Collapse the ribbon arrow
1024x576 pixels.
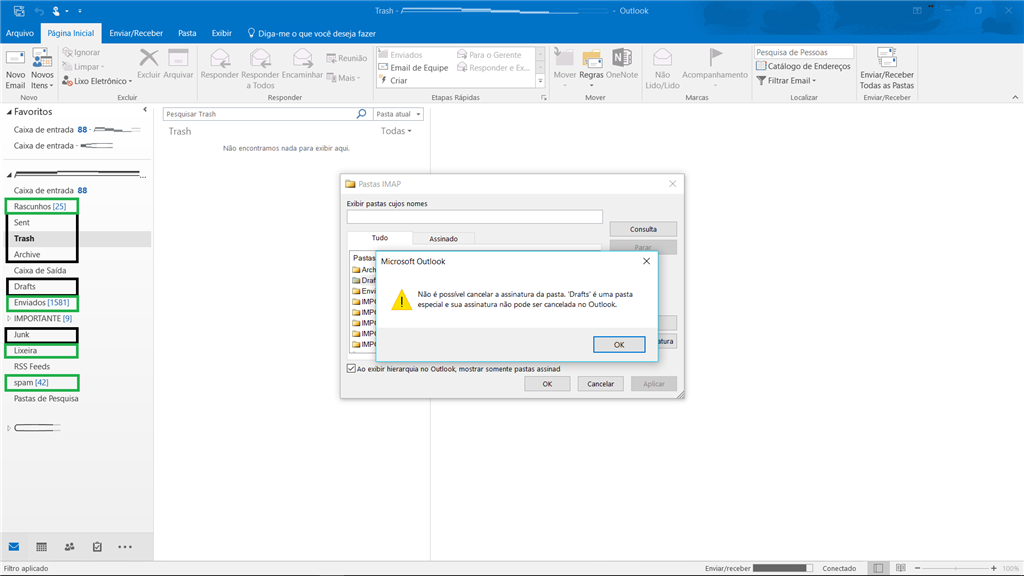pos(1015,97)
